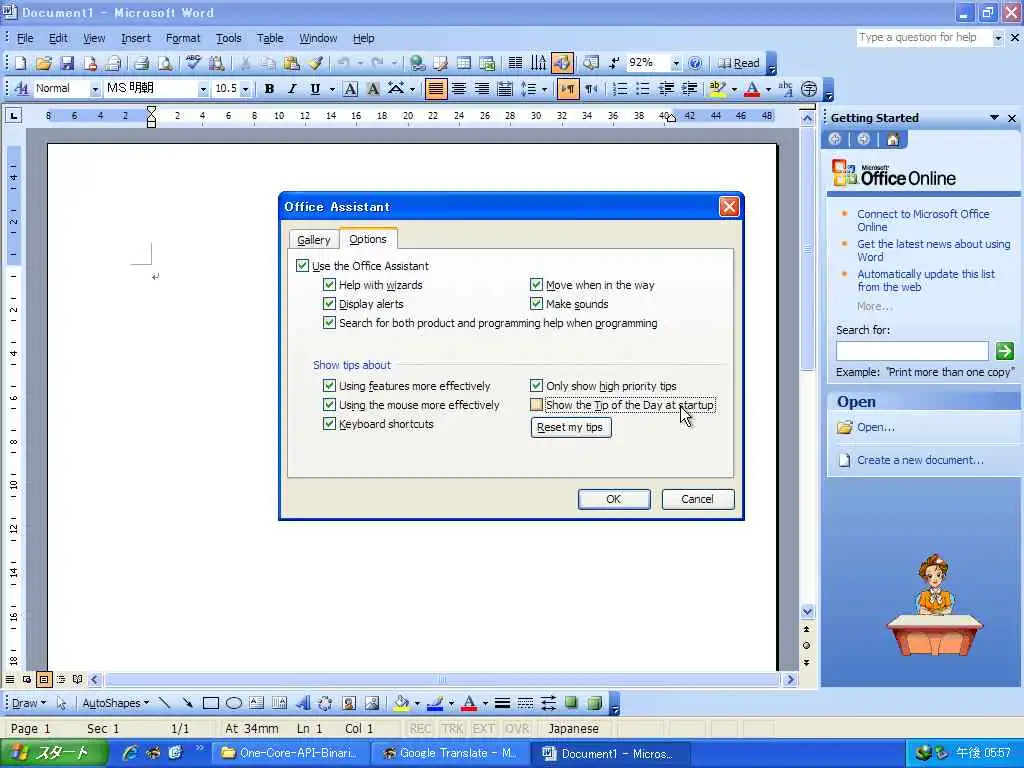Click the Open folder toolbar icon
Screen dimensions: 1024x768
point(44,63)
